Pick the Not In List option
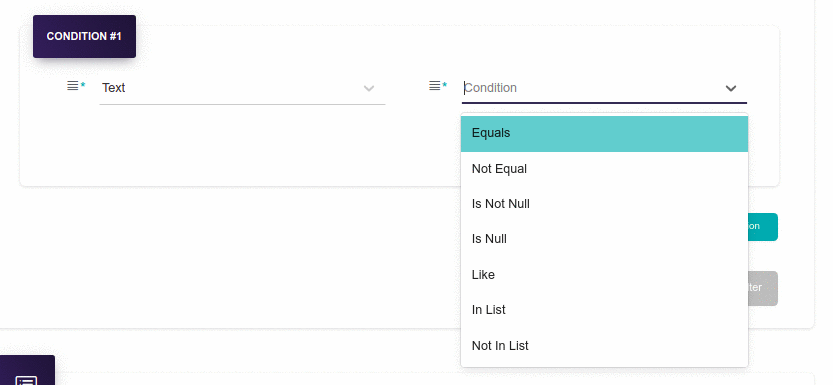The image size is (833, 385). (604, 346)
